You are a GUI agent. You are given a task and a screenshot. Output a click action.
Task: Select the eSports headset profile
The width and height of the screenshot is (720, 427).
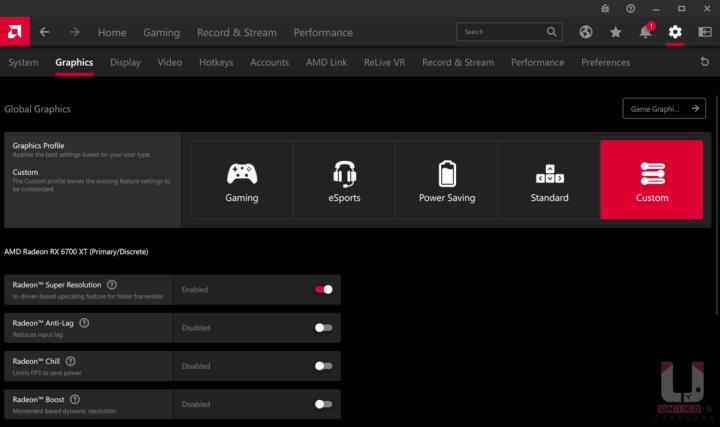(344, 180)
